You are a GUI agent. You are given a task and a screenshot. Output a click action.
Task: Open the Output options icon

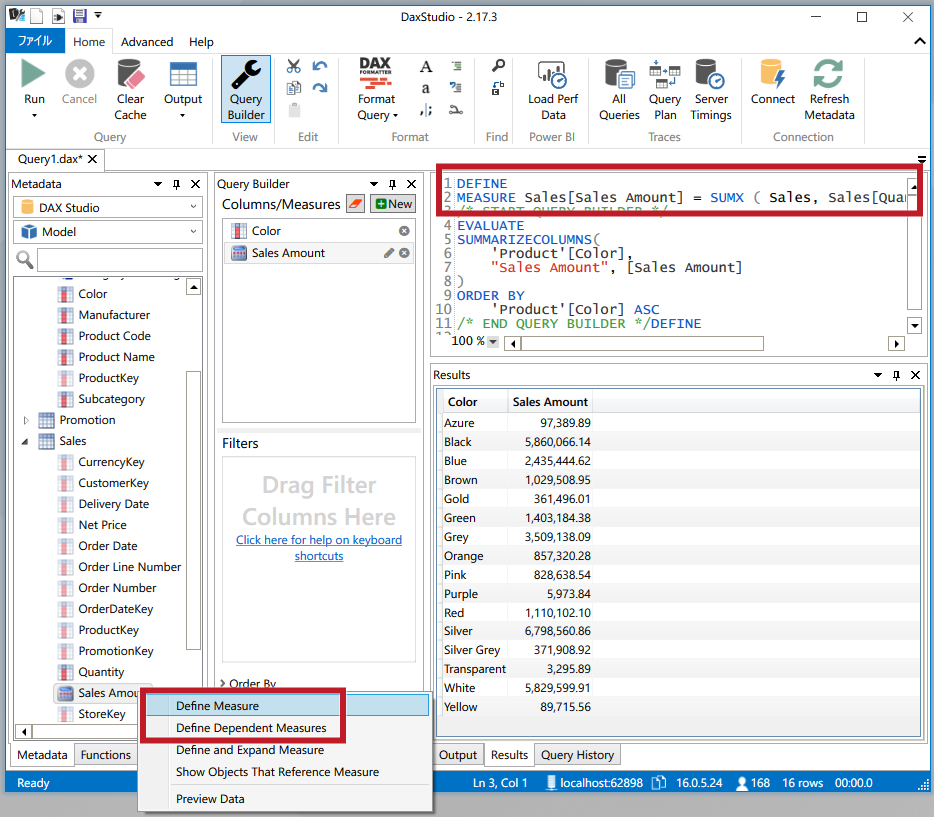pyautogui.click(x=183, y=74)
